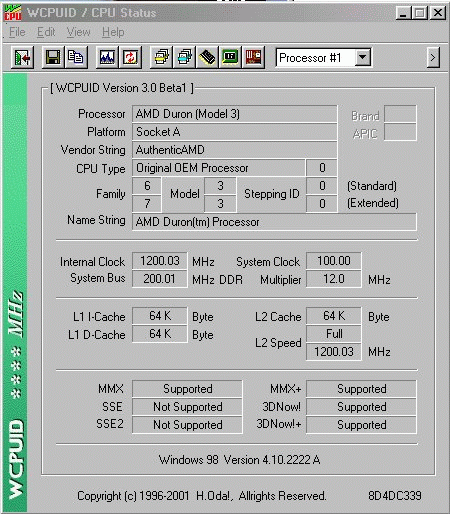Click the Name String 'AMD Duron(tm) Processor'
450x514 pixels.
tap(274, 222)
